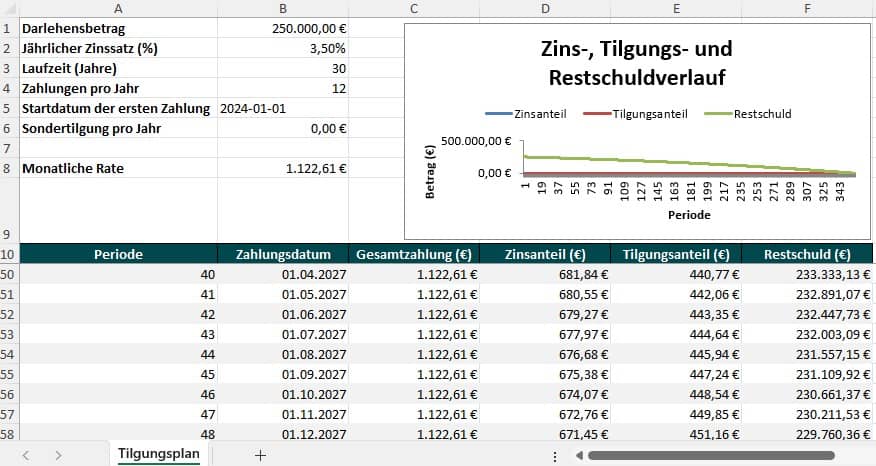The width and height of the screenshot is (876, 466).
Task: Click the interest rate cell 3,50%
Action: coord(283,48)
